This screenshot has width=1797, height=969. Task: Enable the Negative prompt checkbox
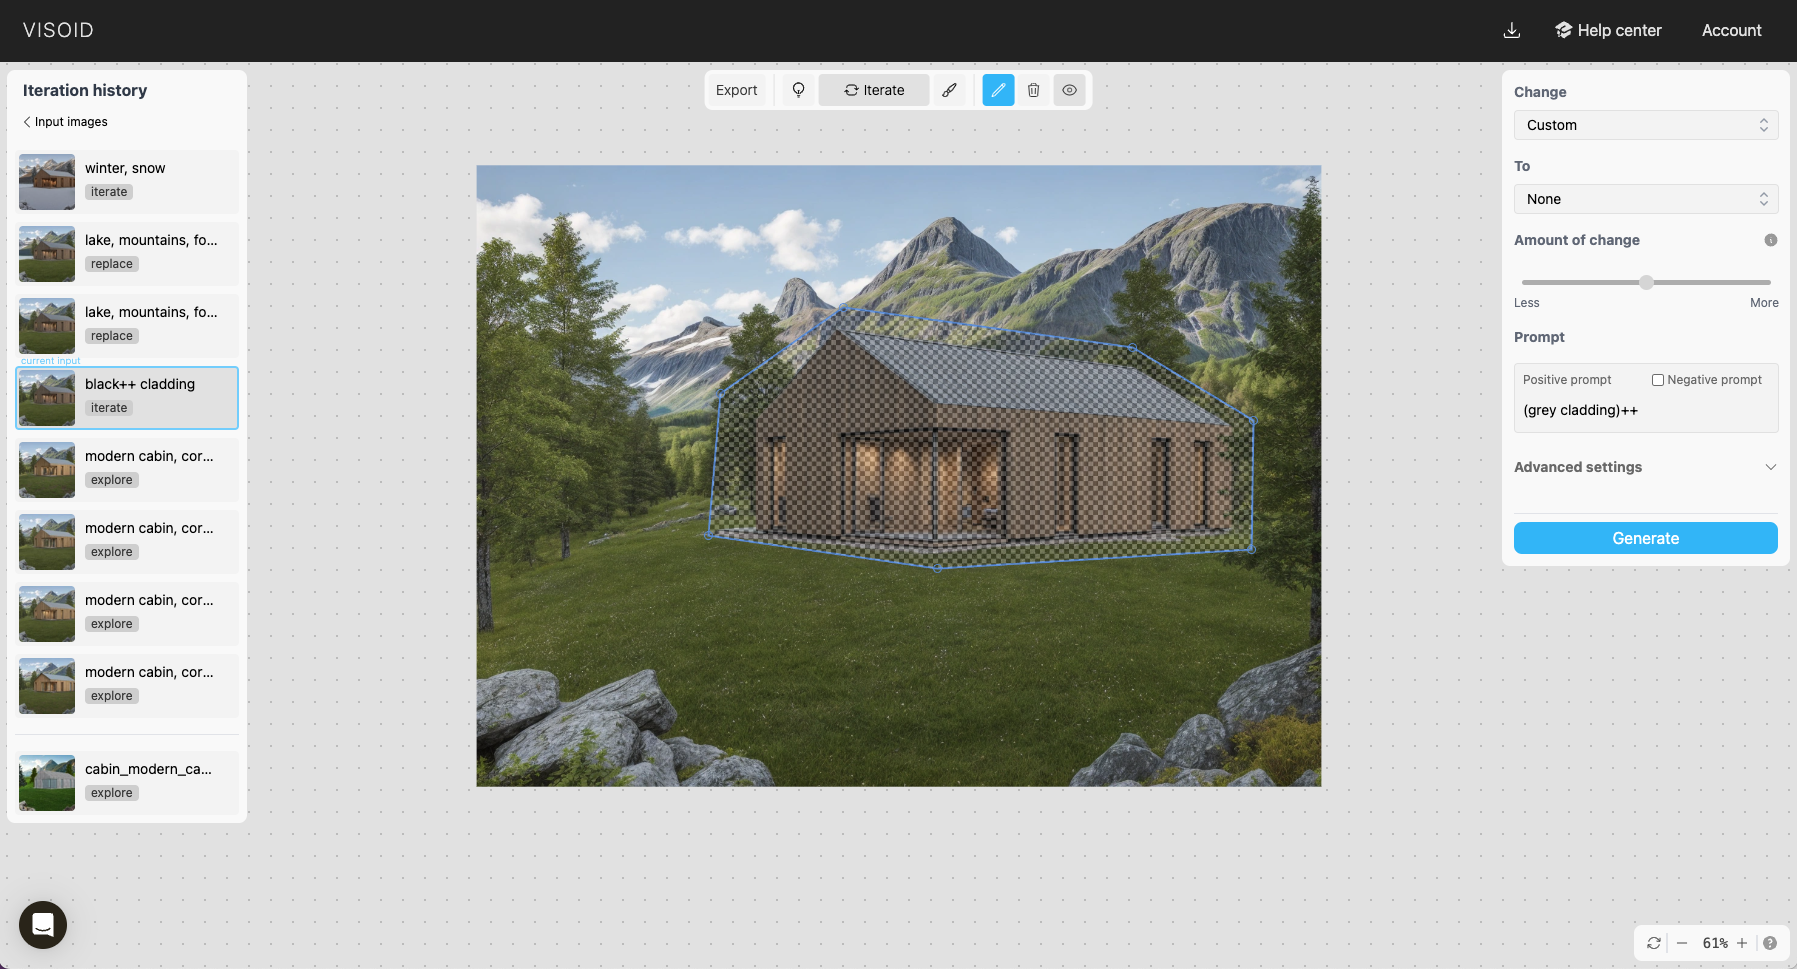pos(1658,380)
